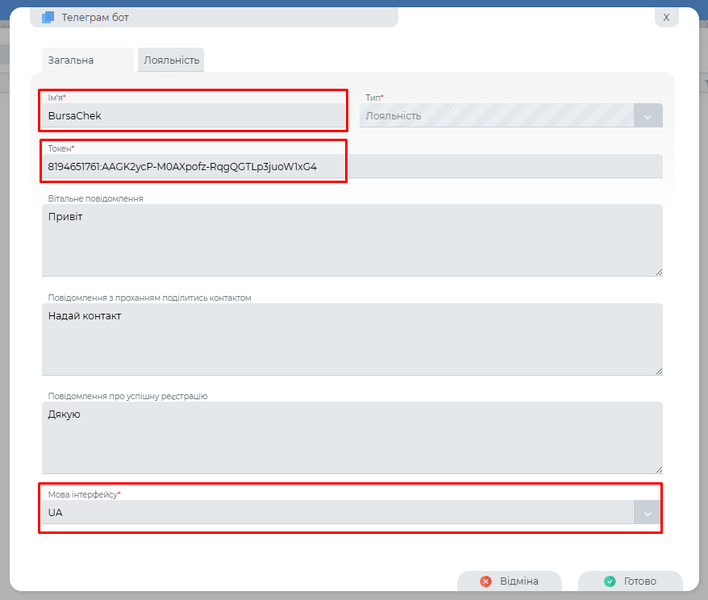708x600 pixels.
Task: Grab the resize handle of the Привіт textarea
Action: [658, 272]
